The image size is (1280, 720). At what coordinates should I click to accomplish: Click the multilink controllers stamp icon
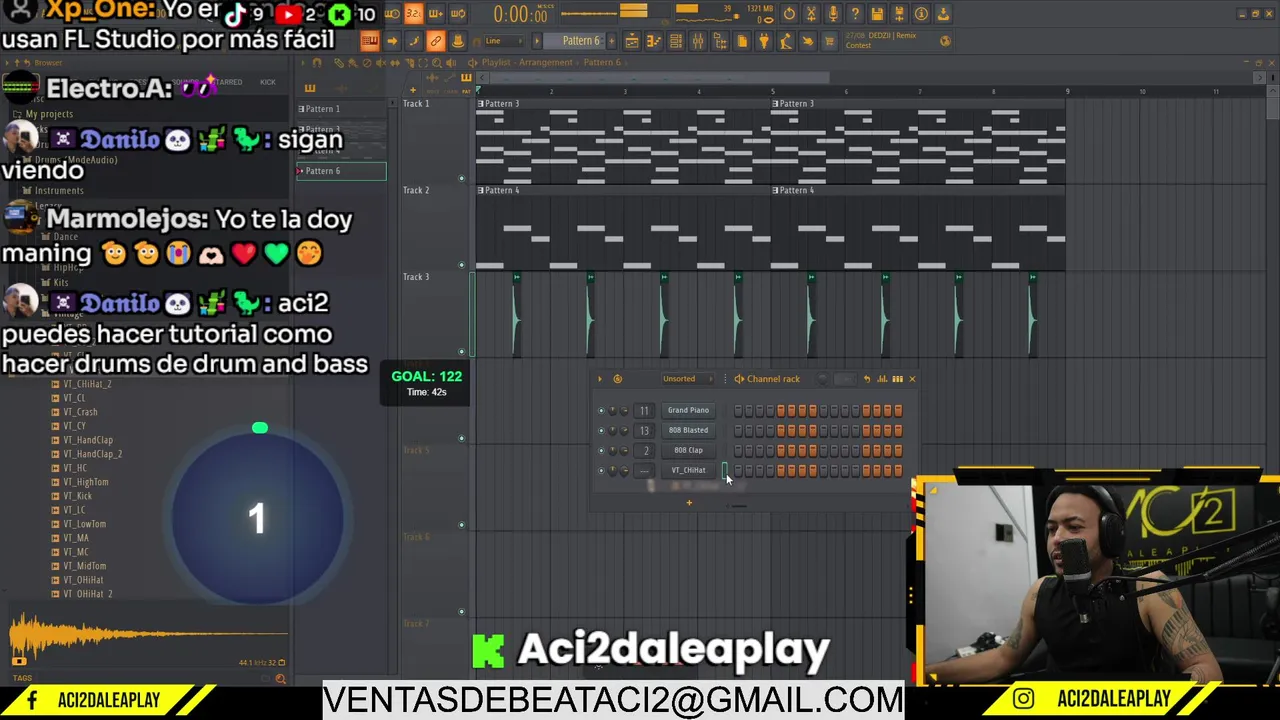pos(457,41)
